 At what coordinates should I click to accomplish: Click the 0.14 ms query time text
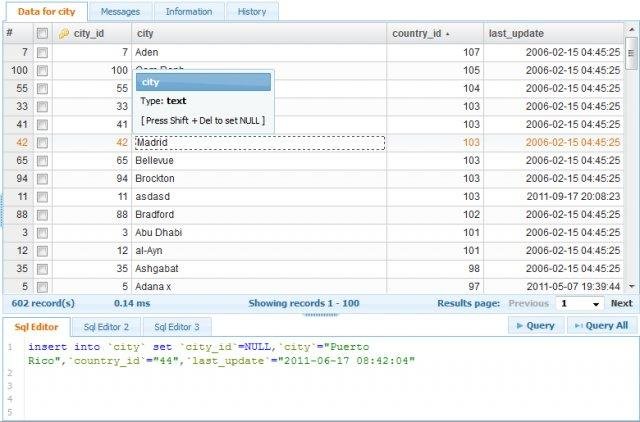pyautogui.click(x=132, y=303)
